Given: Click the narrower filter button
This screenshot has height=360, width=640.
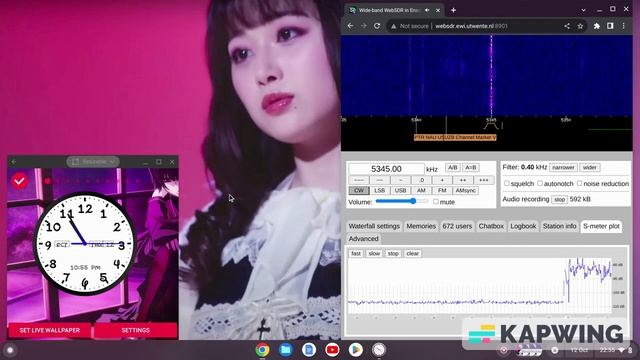Looking at the screenshot, I should click(563, 168).
